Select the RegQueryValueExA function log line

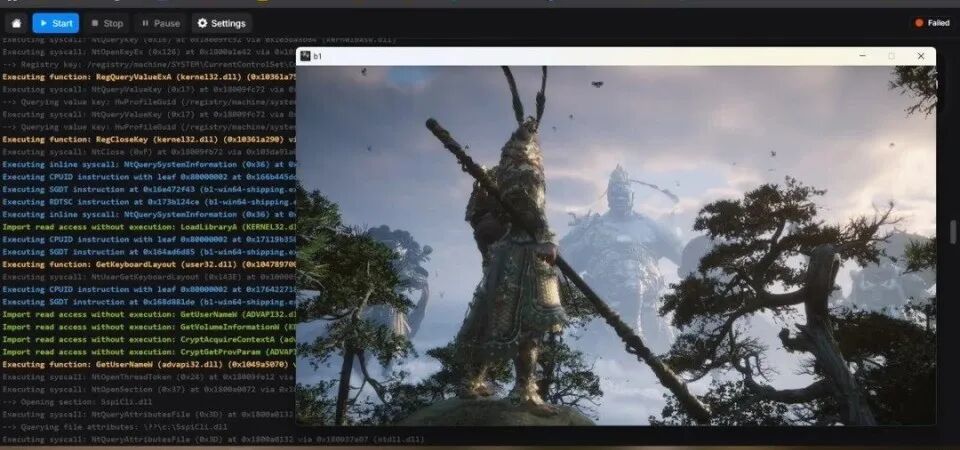tap(149, 77)
